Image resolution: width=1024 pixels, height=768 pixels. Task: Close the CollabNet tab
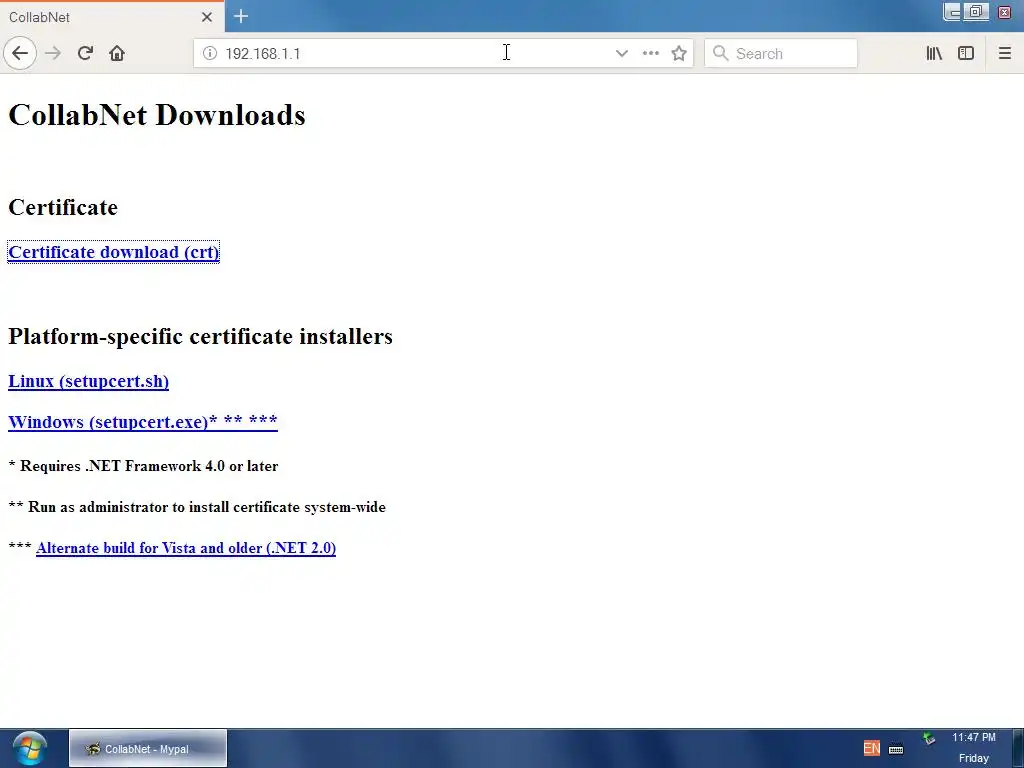(x=207, y=17)
